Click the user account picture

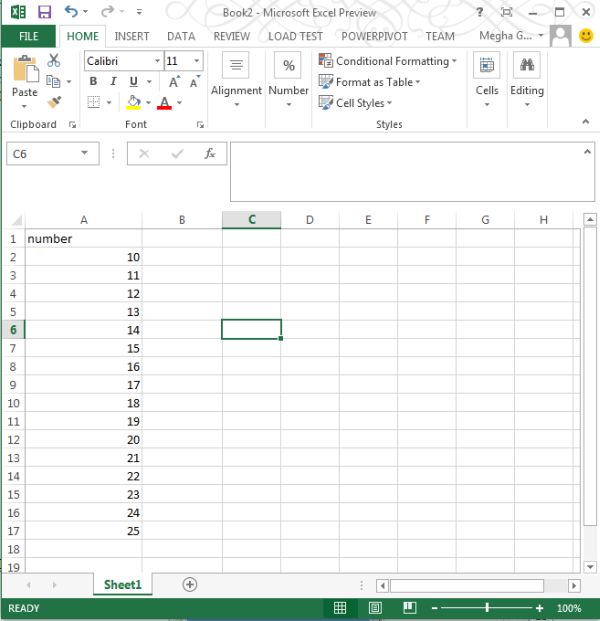tap(560, 36)
